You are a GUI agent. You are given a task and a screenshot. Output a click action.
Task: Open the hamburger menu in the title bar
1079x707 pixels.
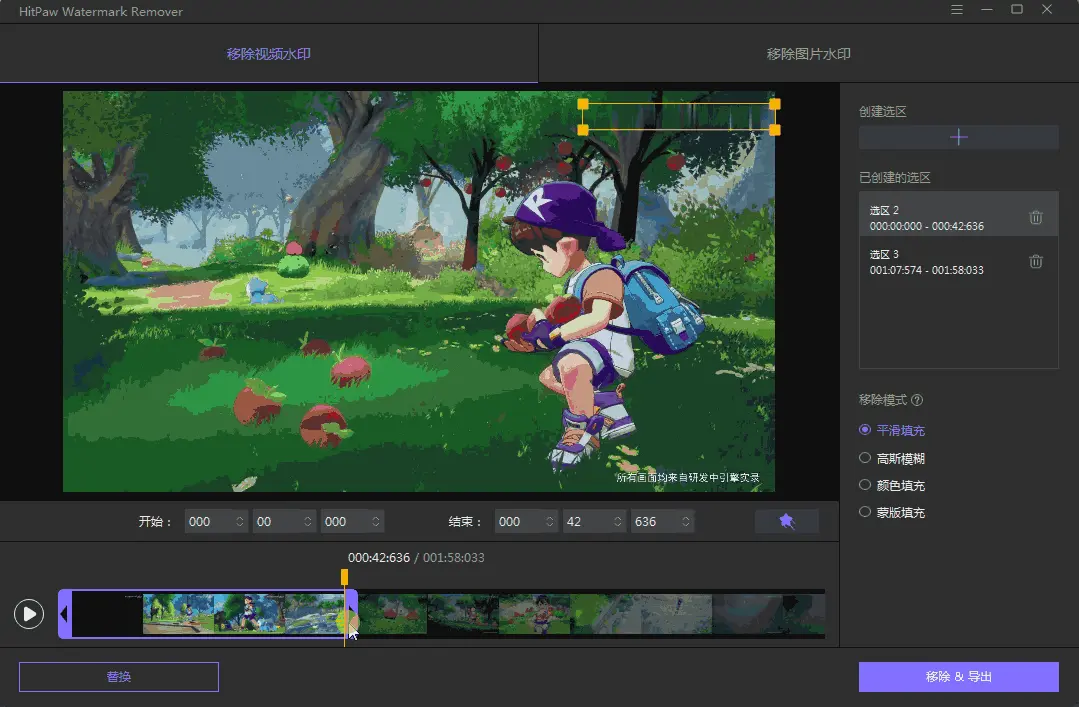[956, 10]
